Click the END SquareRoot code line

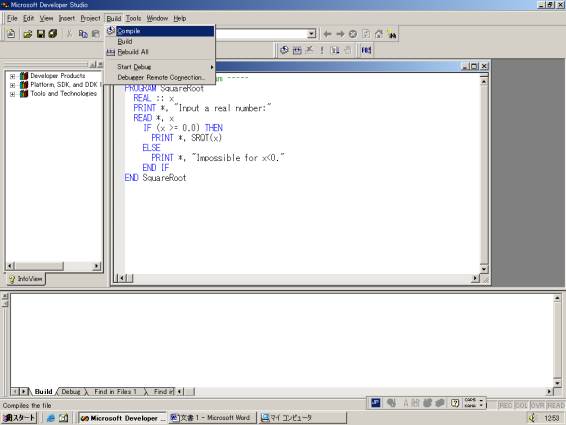click(x=155, y=178)
